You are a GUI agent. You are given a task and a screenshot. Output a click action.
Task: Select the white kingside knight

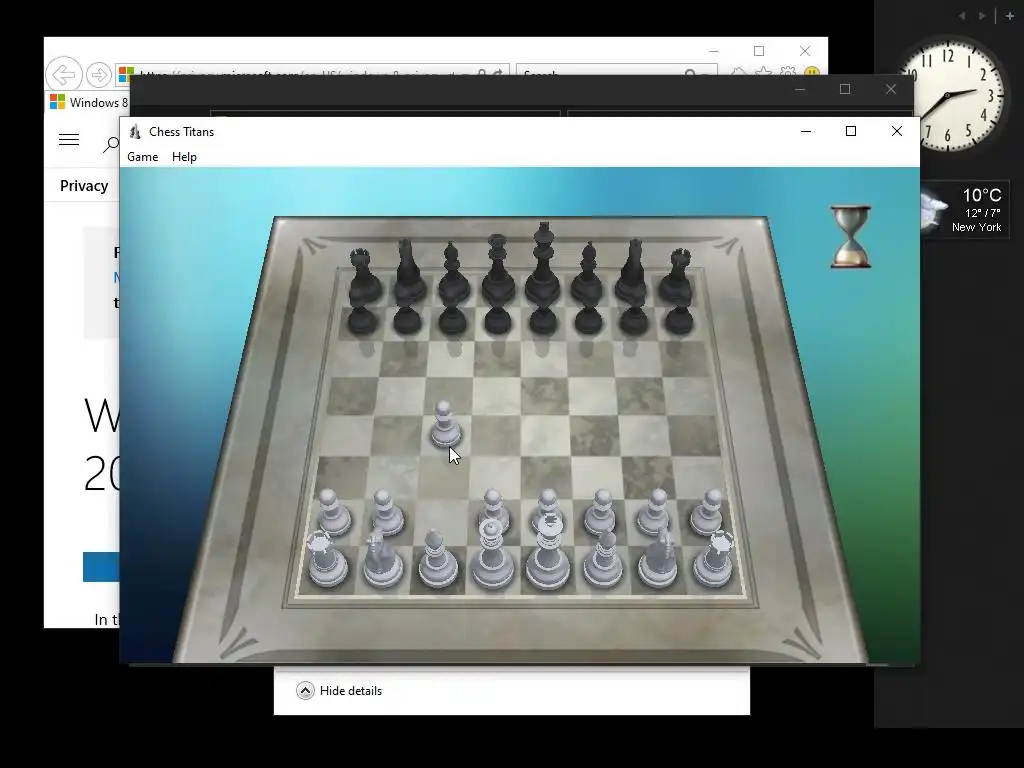658,559
